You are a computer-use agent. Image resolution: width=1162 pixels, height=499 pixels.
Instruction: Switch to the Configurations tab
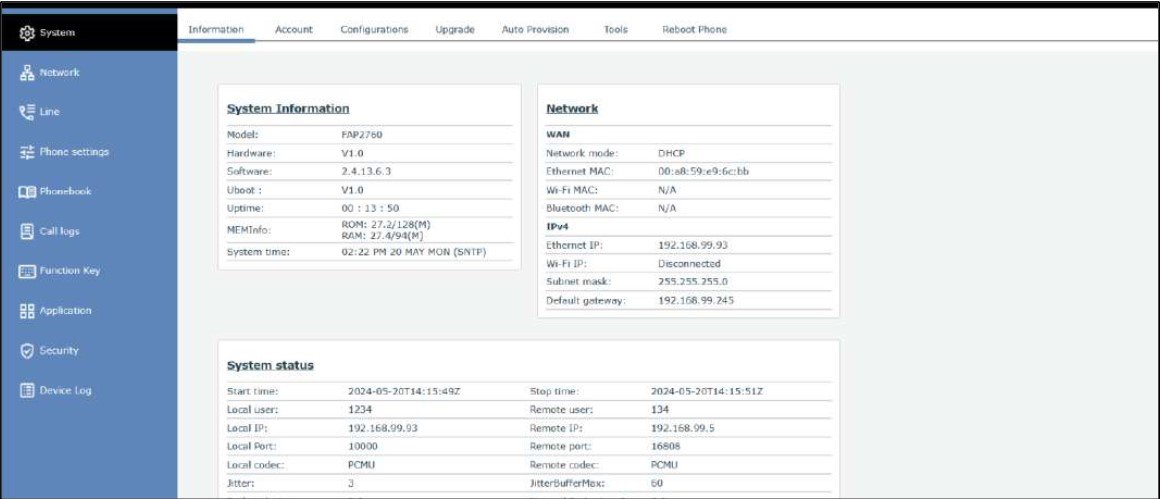click(374, 30)
